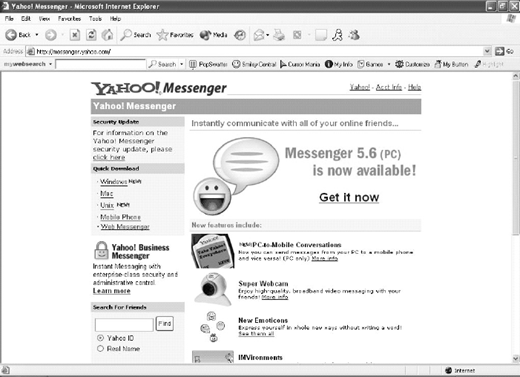
Task: Click the Business Messenger lock icon
Action: tap(101, 251)
